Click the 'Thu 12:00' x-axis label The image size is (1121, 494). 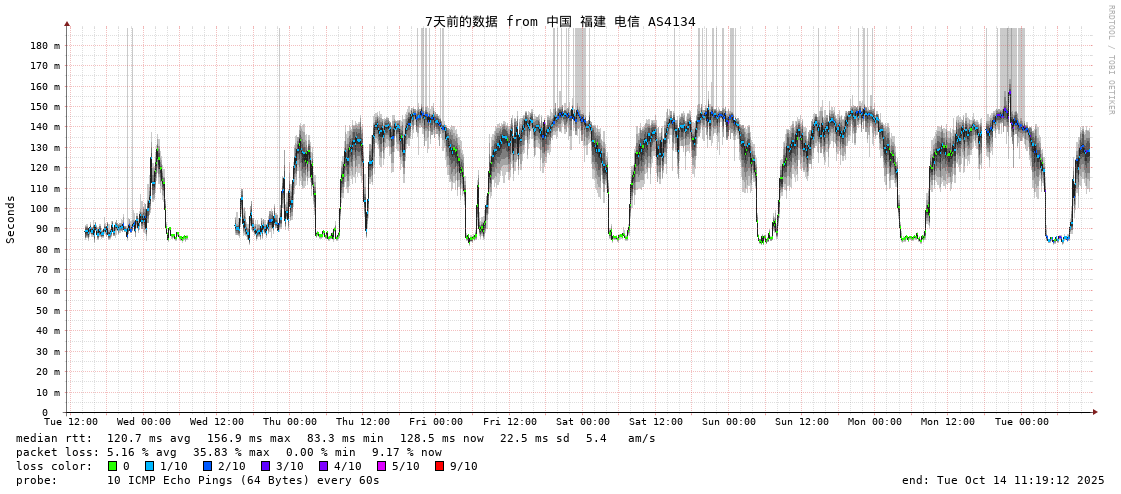click(x=363, y=422)
